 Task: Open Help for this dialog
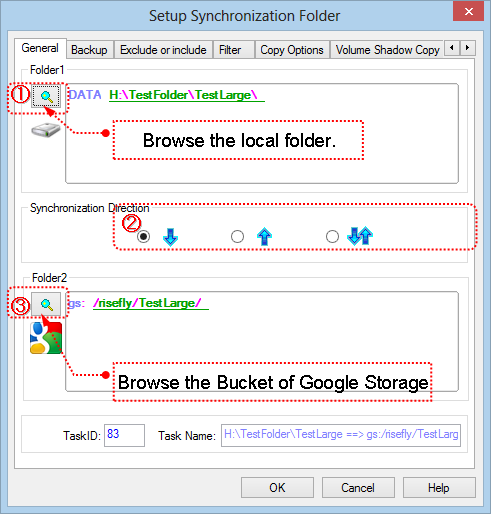(439, 488)
